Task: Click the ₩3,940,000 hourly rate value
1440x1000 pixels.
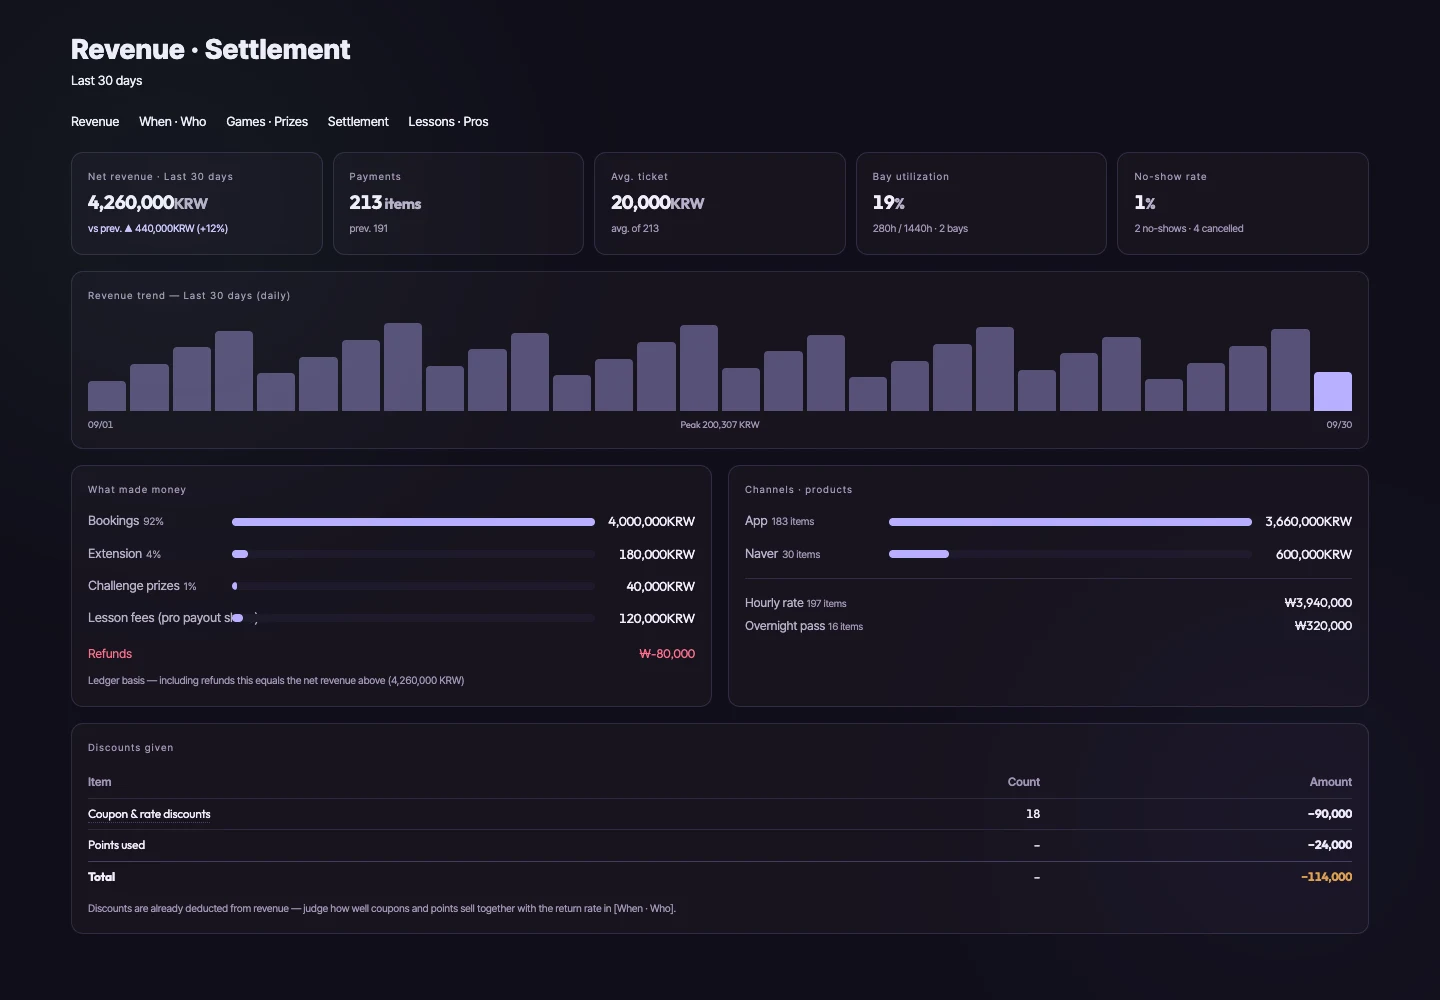Action: tap(1318, 603)
